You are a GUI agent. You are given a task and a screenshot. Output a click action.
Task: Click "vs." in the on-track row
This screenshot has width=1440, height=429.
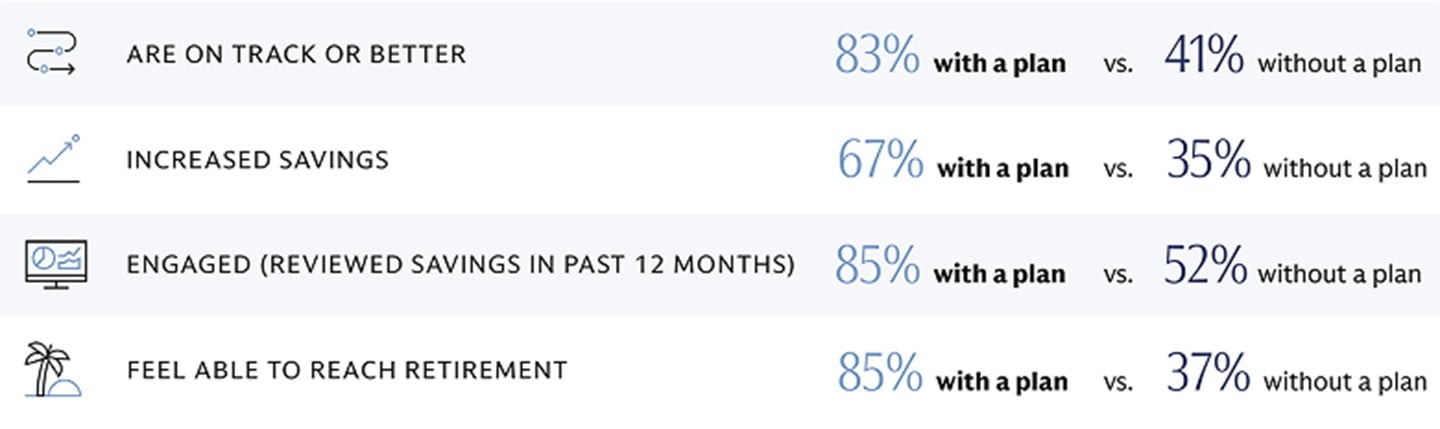coord(1119,66)
